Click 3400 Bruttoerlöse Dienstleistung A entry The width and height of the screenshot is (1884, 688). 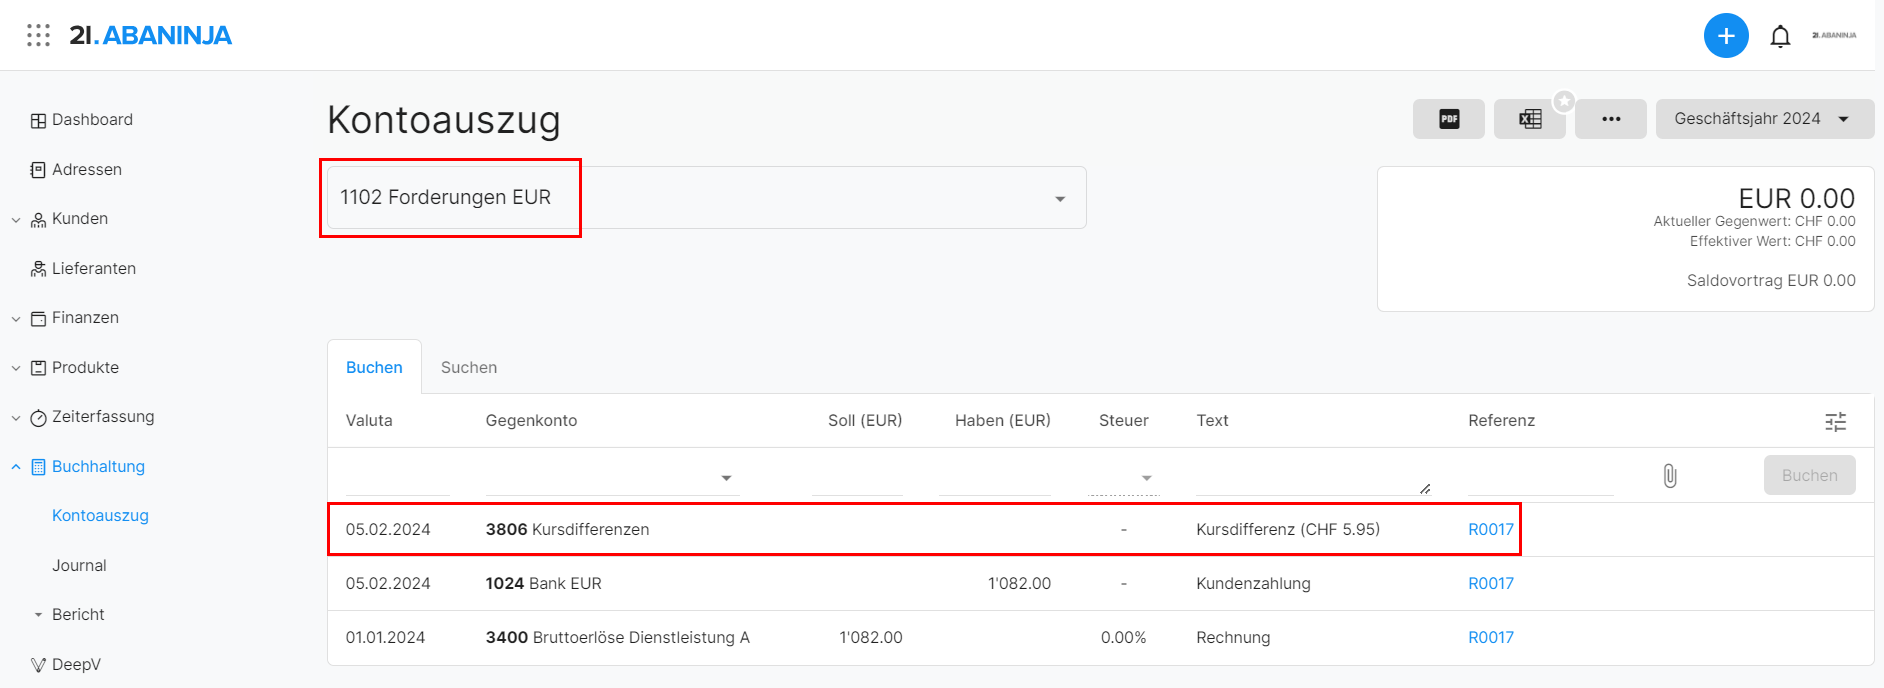coord(617,637)
